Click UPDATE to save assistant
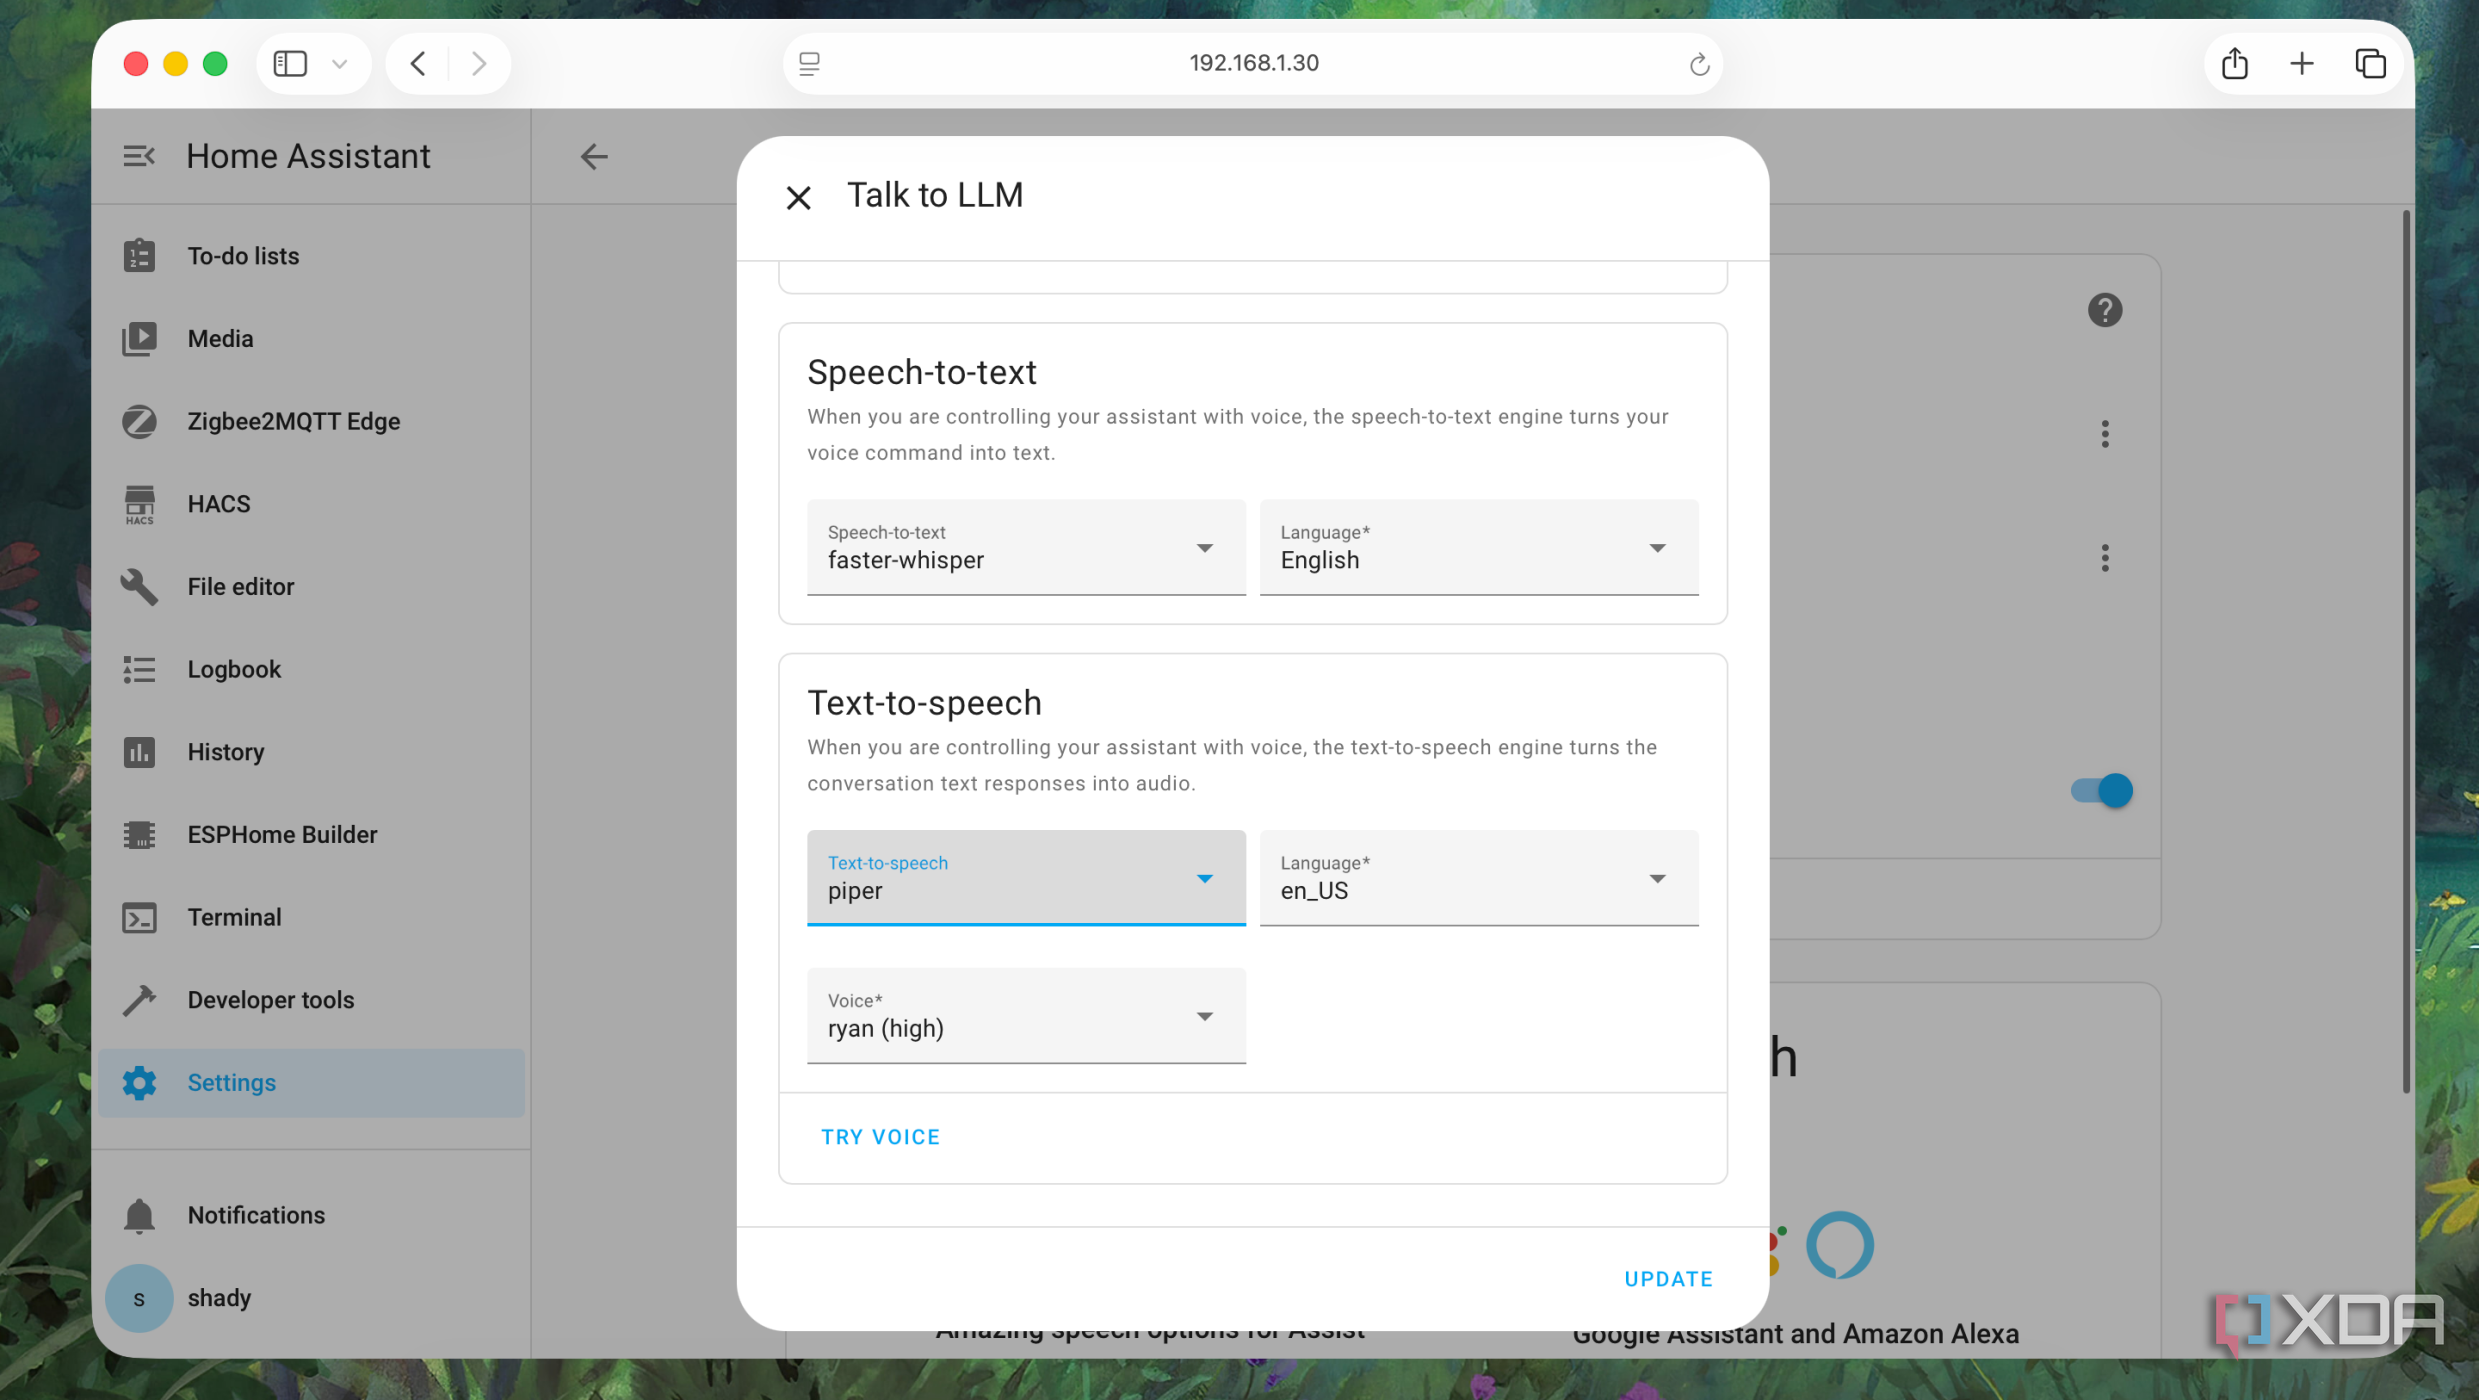 tap(1668, 1279)
